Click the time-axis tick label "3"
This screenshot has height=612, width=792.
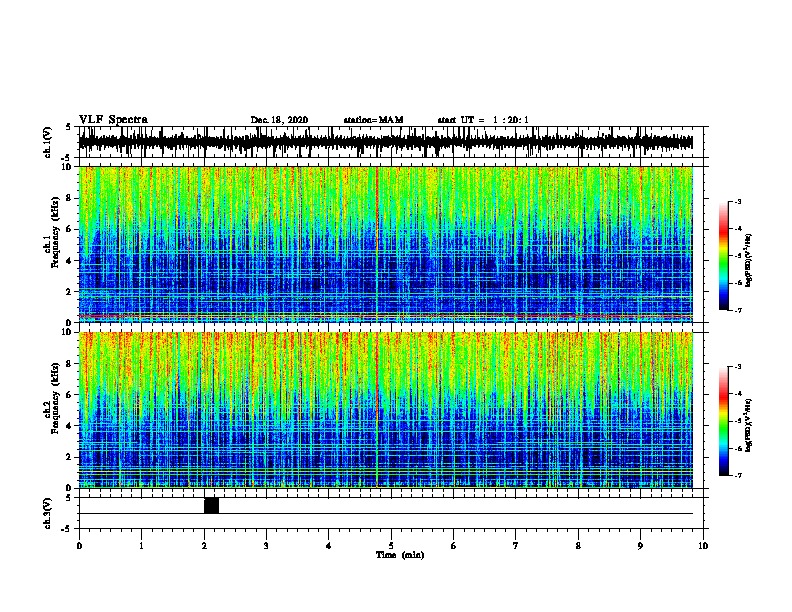coord(266,545)
